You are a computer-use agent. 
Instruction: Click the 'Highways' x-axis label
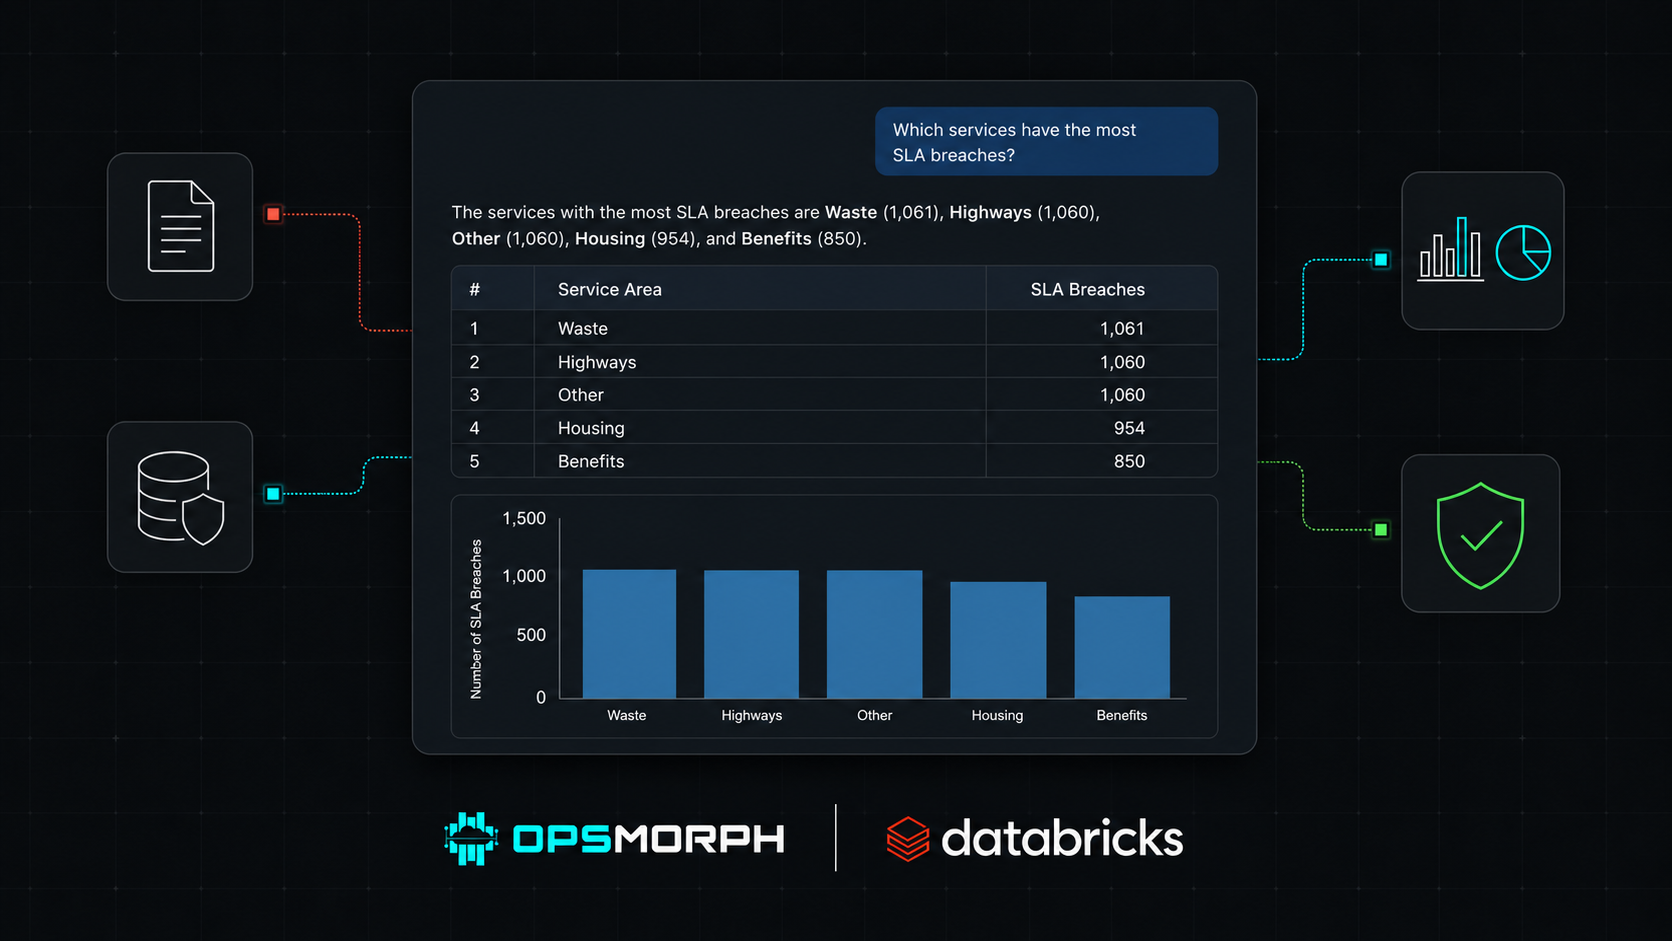pyautogui.click(x=752, y=716)
